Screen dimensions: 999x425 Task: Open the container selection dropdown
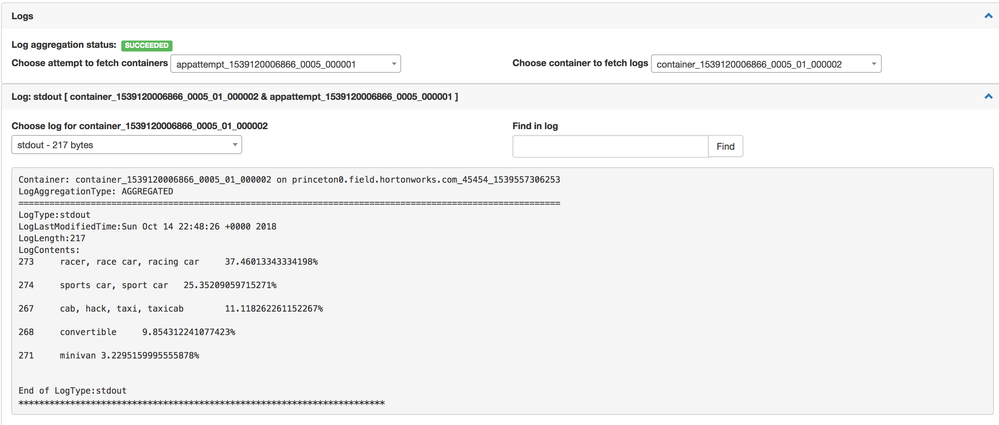[x=766, y=64]
